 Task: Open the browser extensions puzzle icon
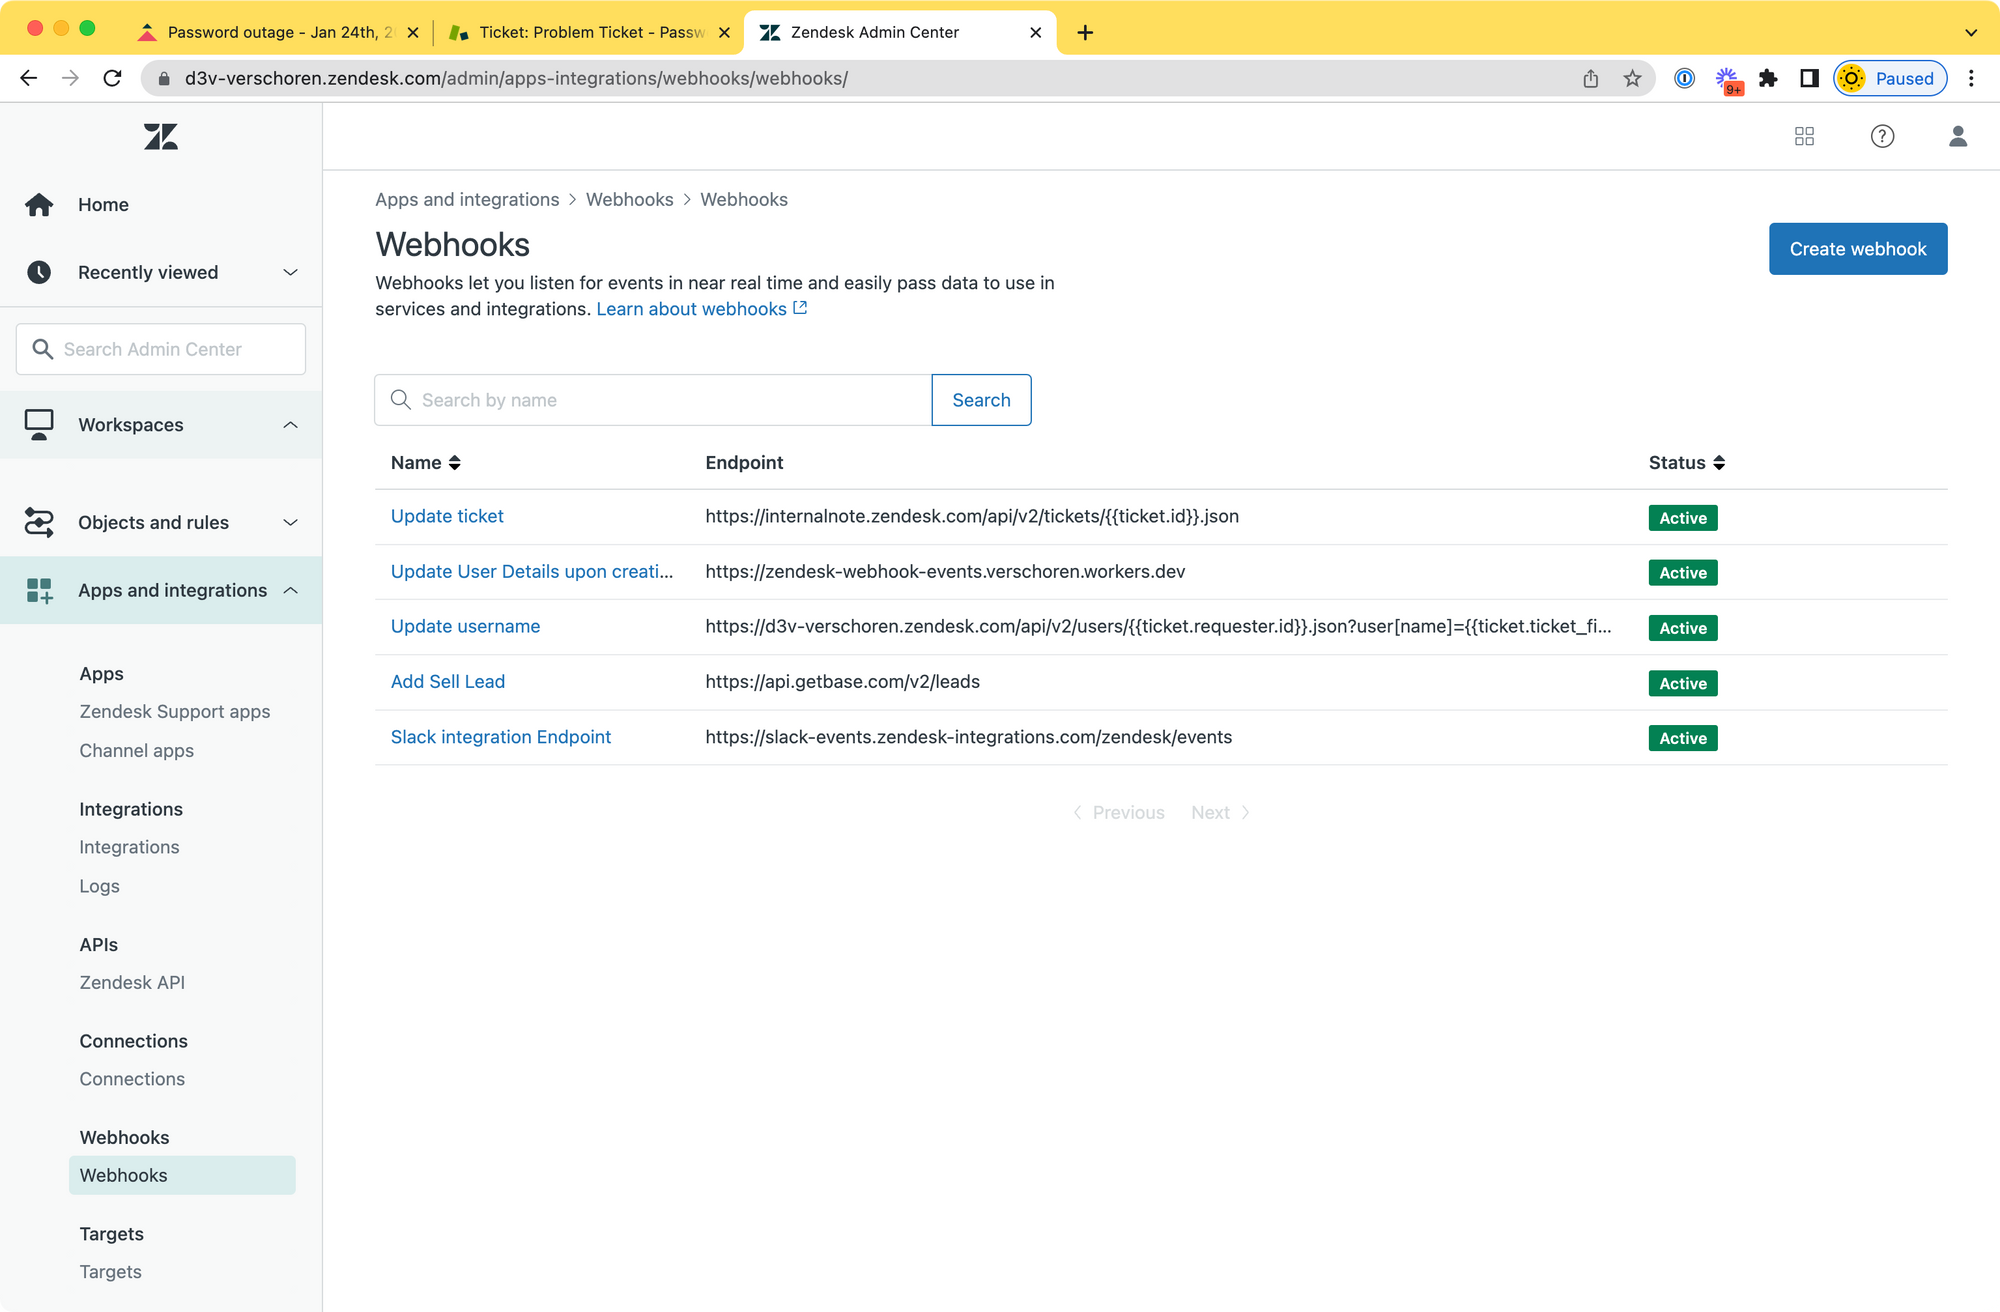pyautogui.click(x=1768, y=78)
